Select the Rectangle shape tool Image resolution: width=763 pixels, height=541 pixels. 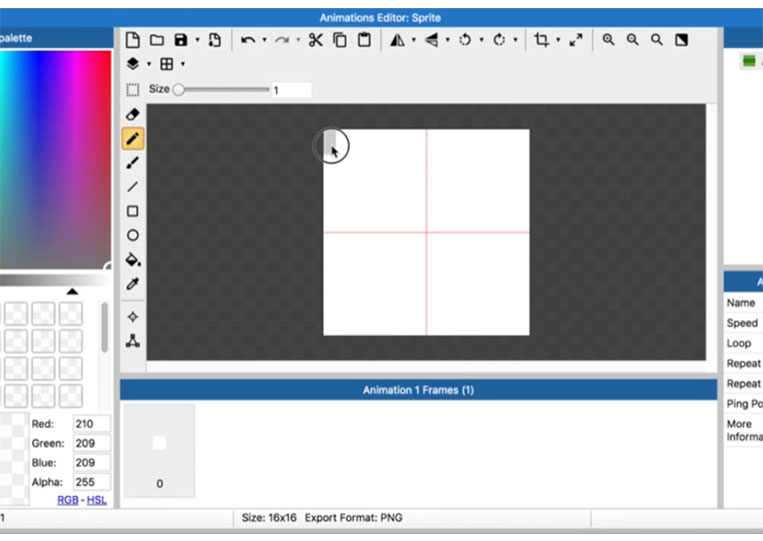(x=132, y=211)
